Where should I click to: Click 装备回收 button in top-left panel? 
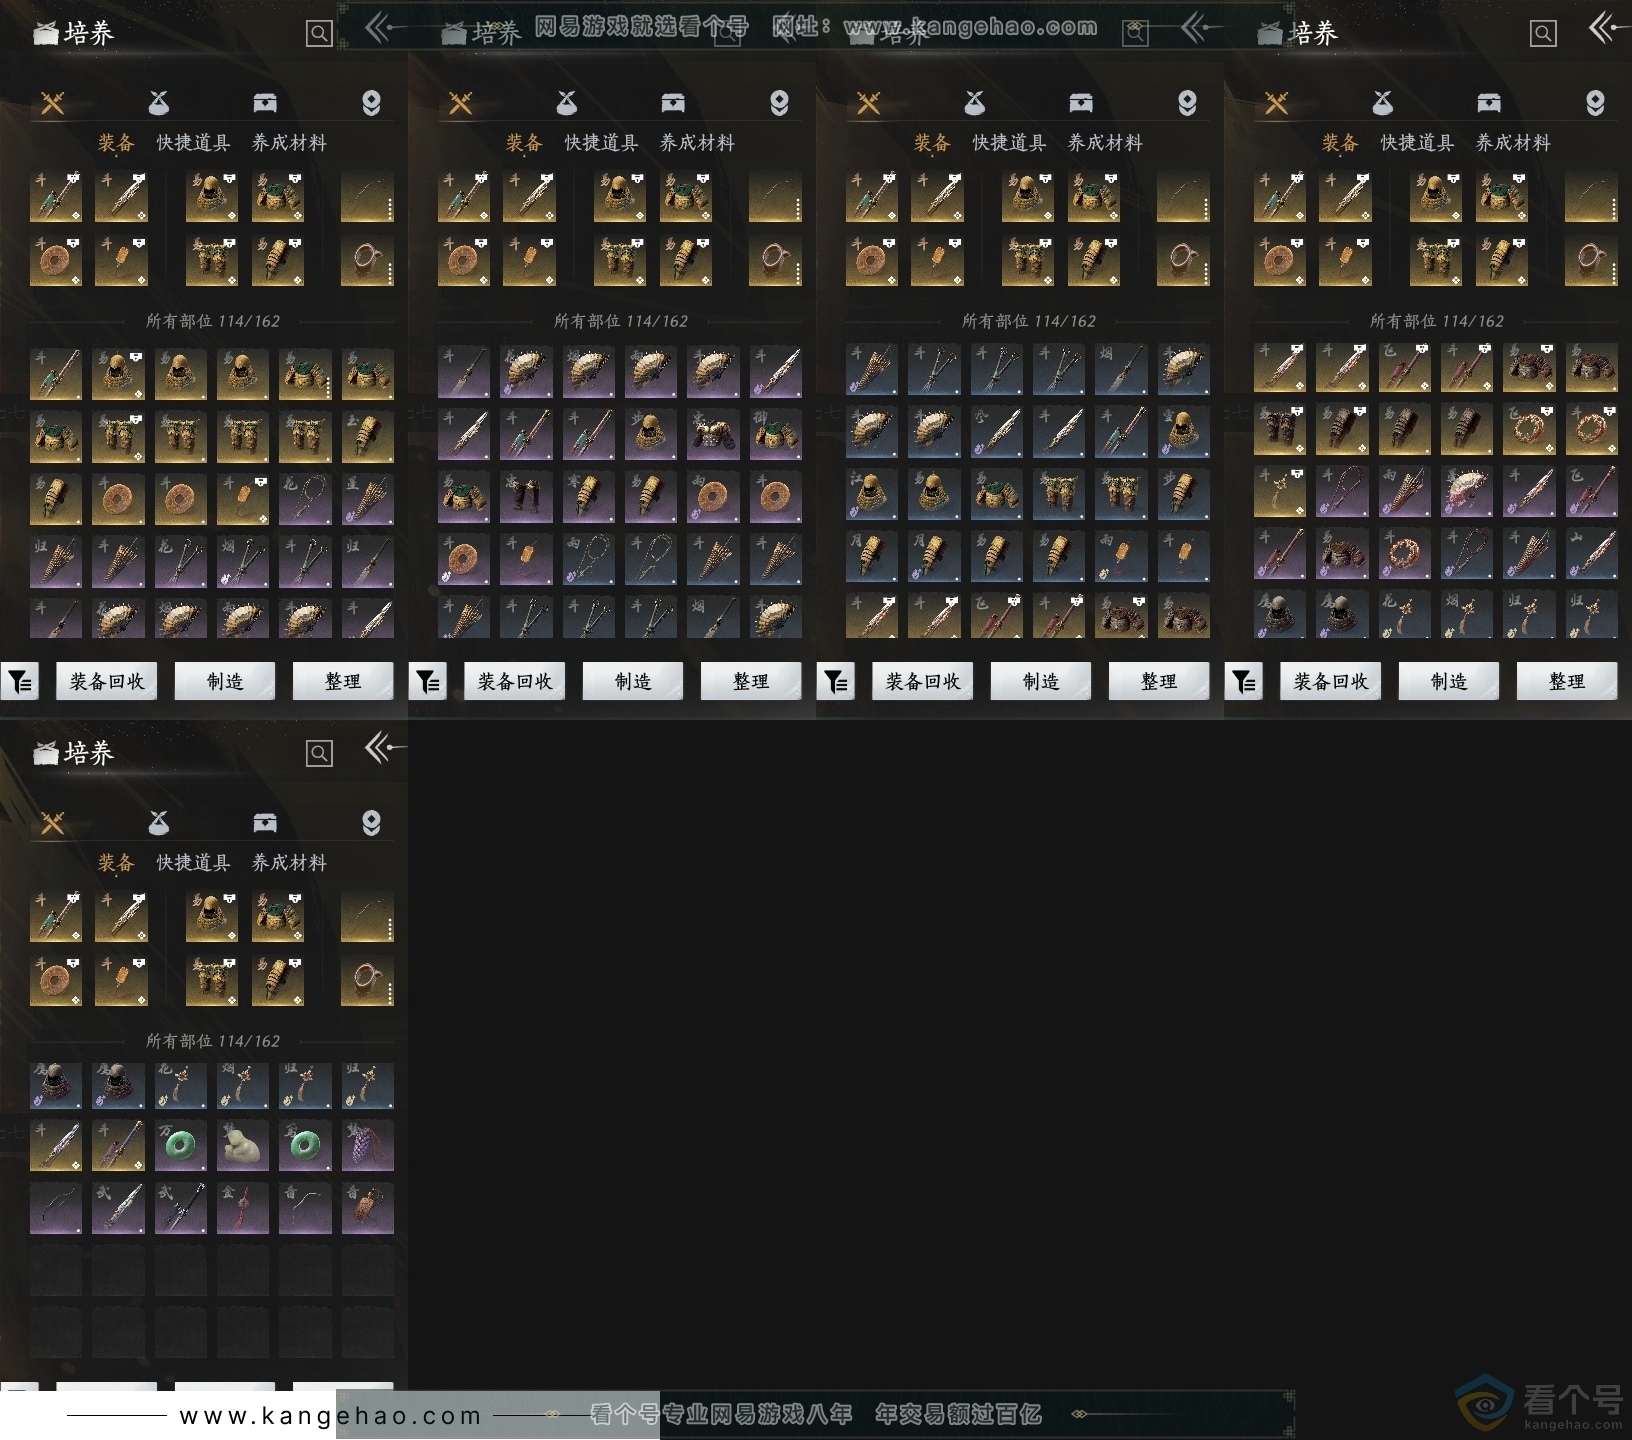[107, 682]
